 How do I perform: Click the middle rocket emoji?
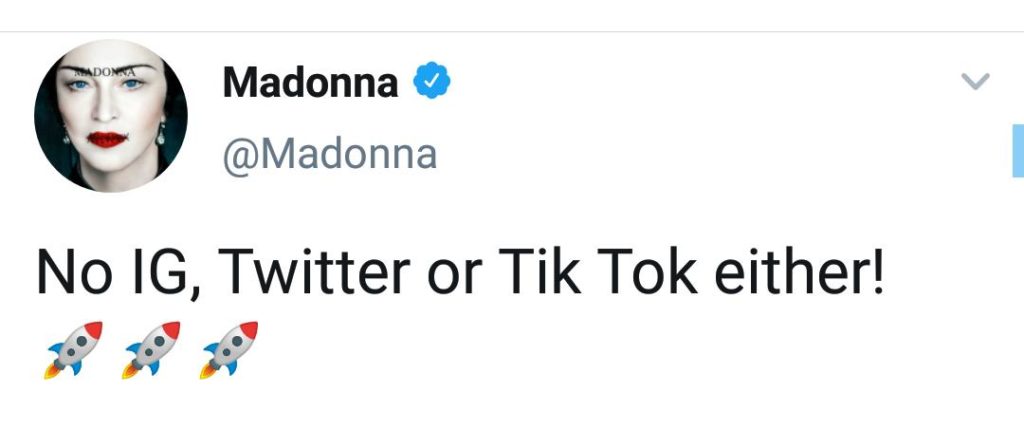(x=153, y=349)
